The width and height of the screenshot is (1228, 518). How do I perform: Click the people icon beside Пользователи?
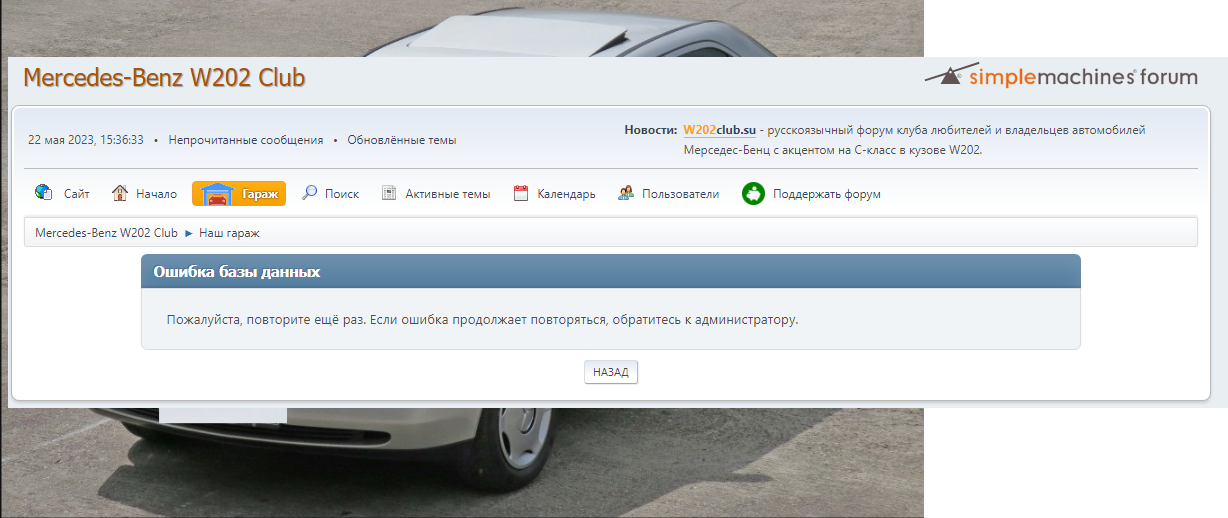click(626, 193)
